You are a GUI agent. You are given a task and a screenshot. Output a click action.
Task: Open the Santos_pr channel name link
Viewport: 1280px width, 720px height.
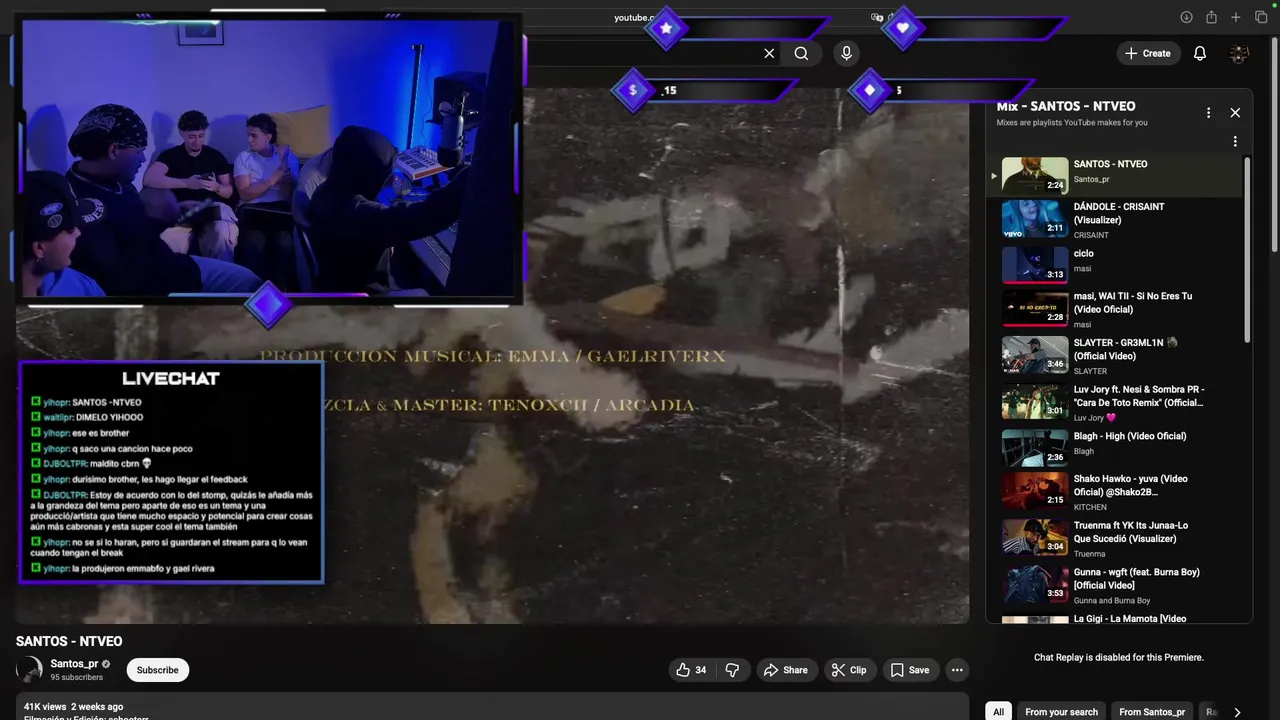74,664
